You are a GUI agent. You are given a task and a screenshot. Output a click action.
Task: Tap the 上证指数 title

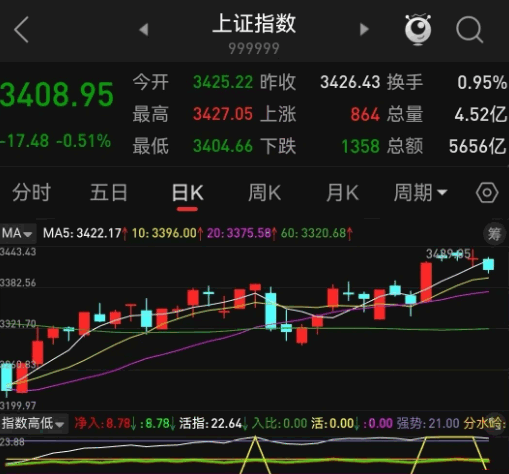[254, 23]
